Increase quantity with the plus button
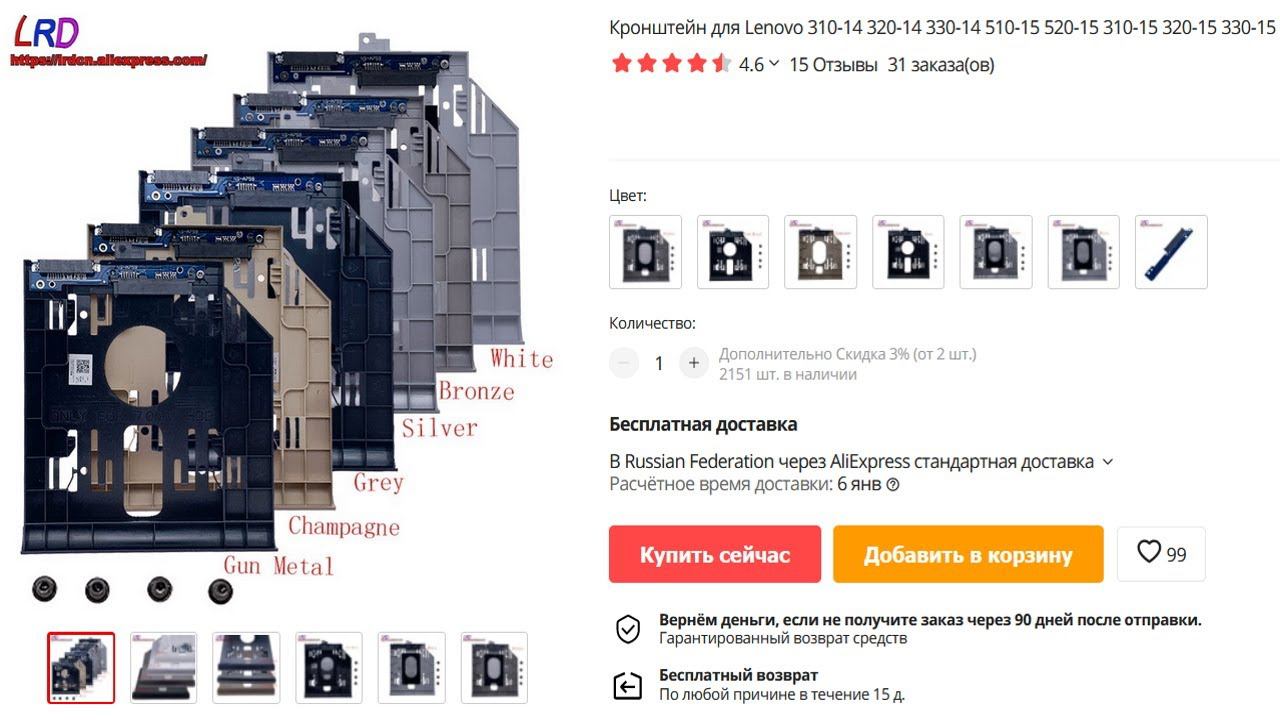This screenshot has width=1280, height=720. [x=693, y=363]
